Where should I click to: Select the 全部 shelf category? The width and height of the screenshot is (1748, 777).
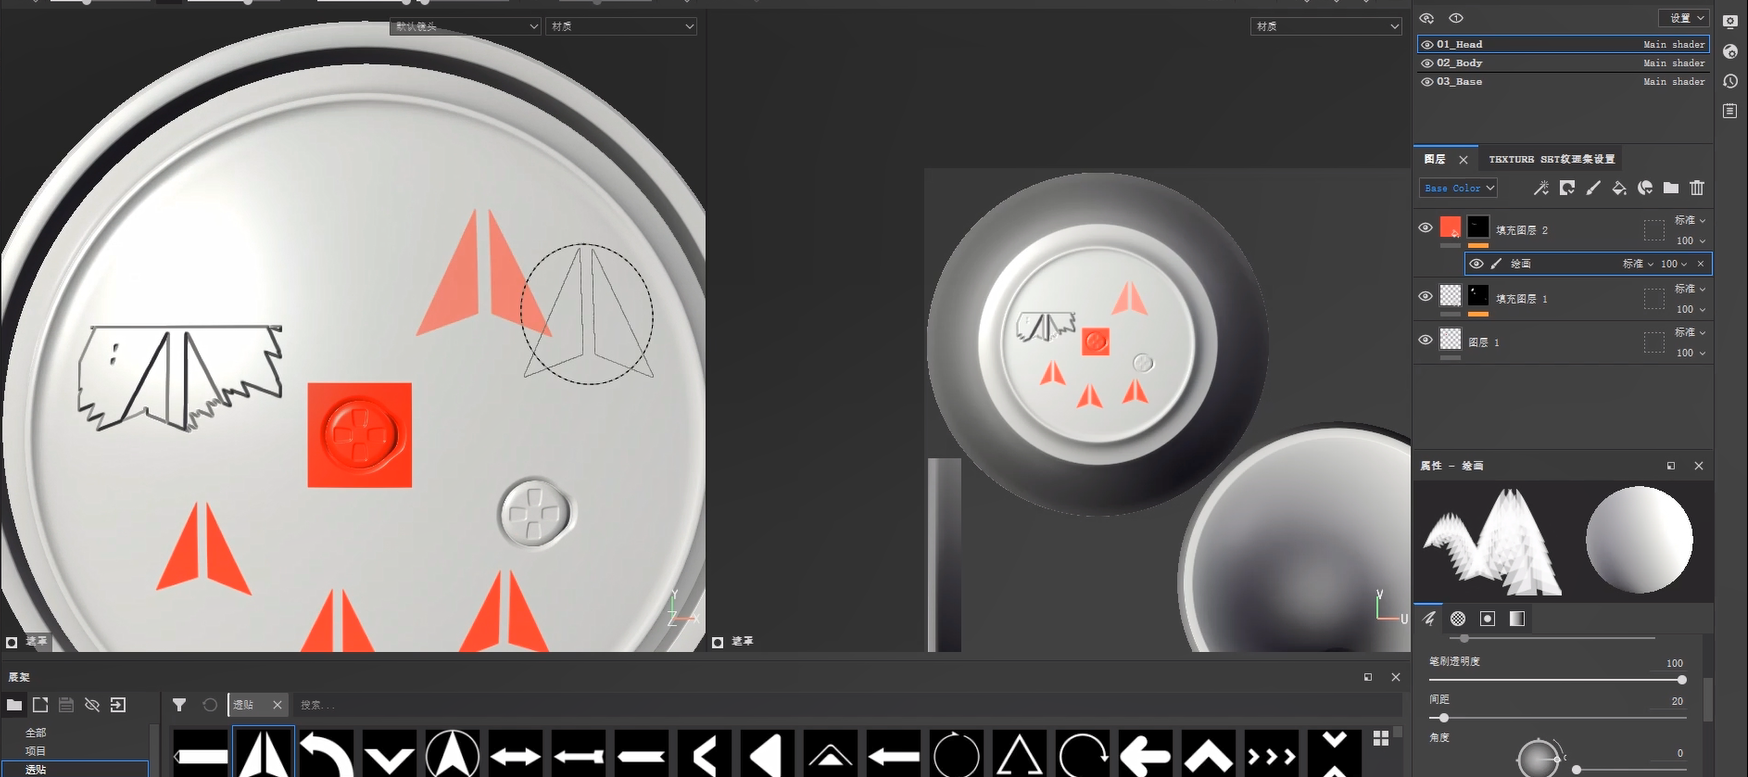tap(36, 732)
